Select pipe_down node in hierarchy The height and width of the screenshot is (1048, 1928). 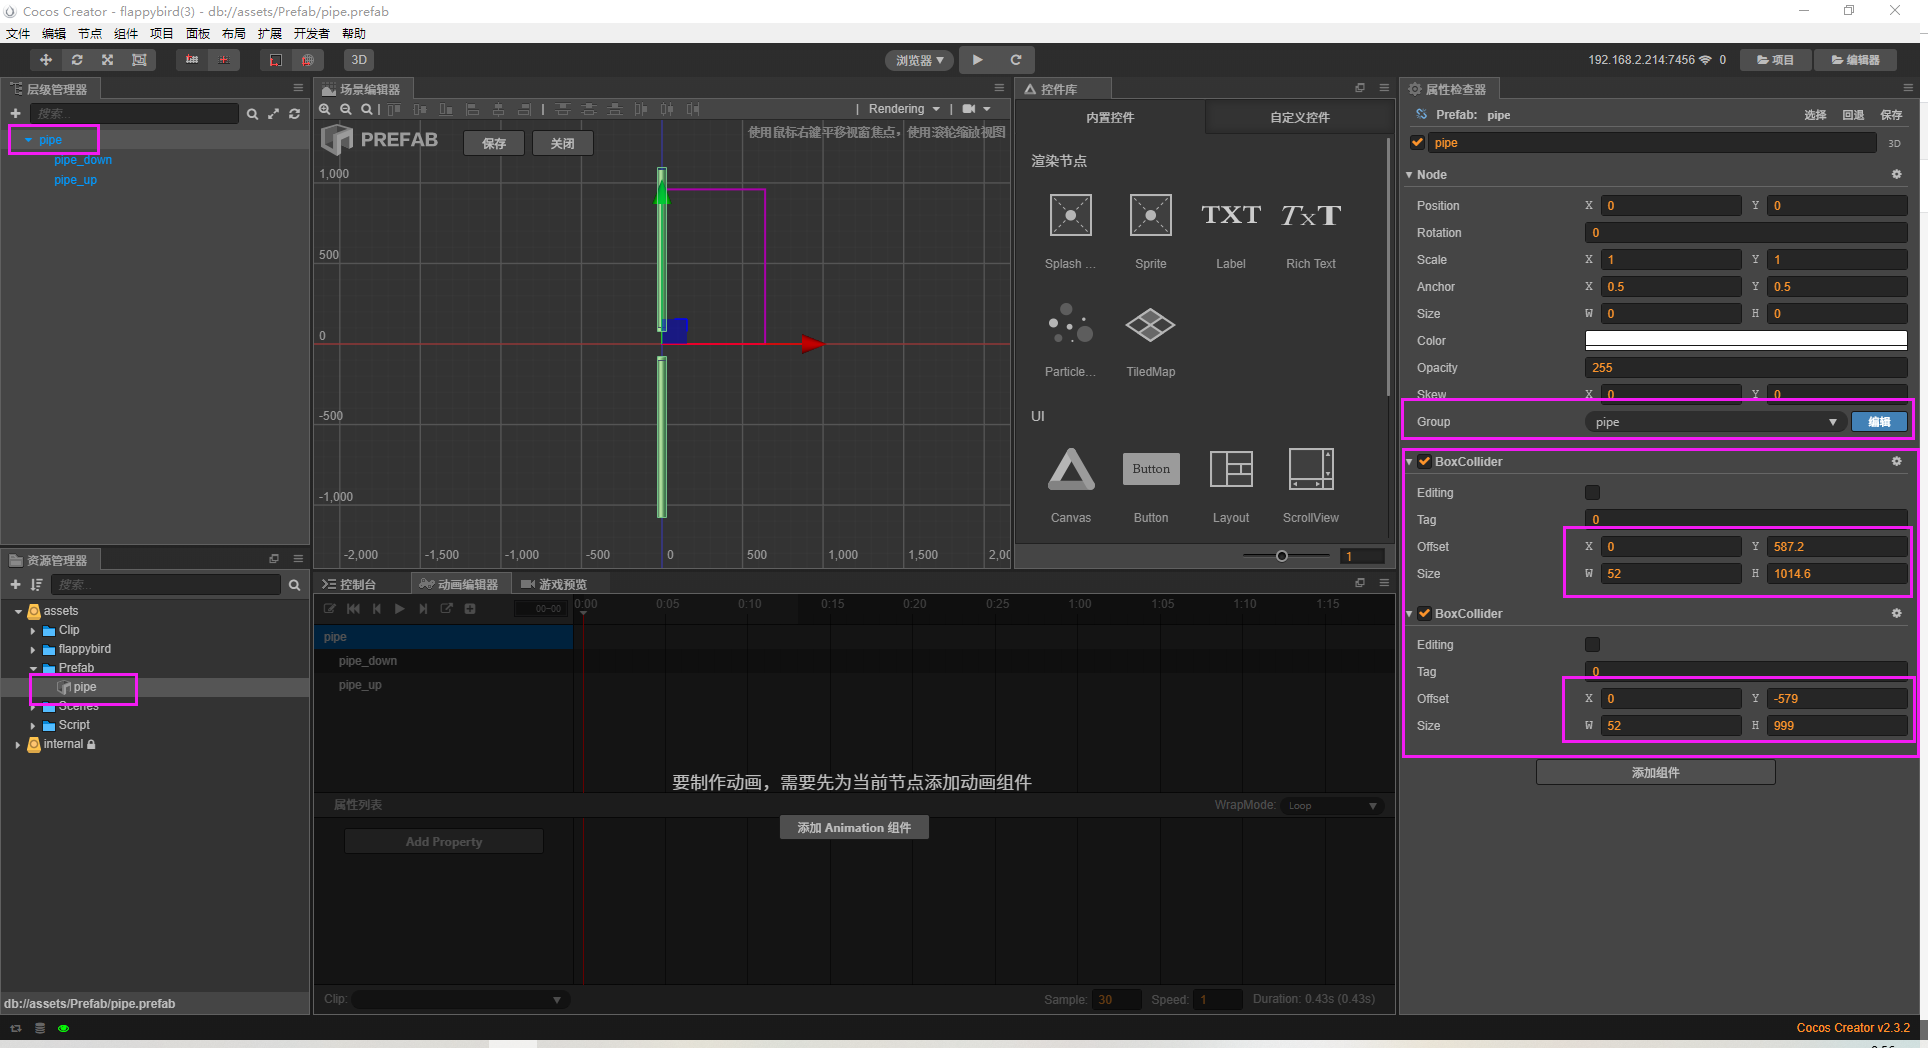click(83, 160)
